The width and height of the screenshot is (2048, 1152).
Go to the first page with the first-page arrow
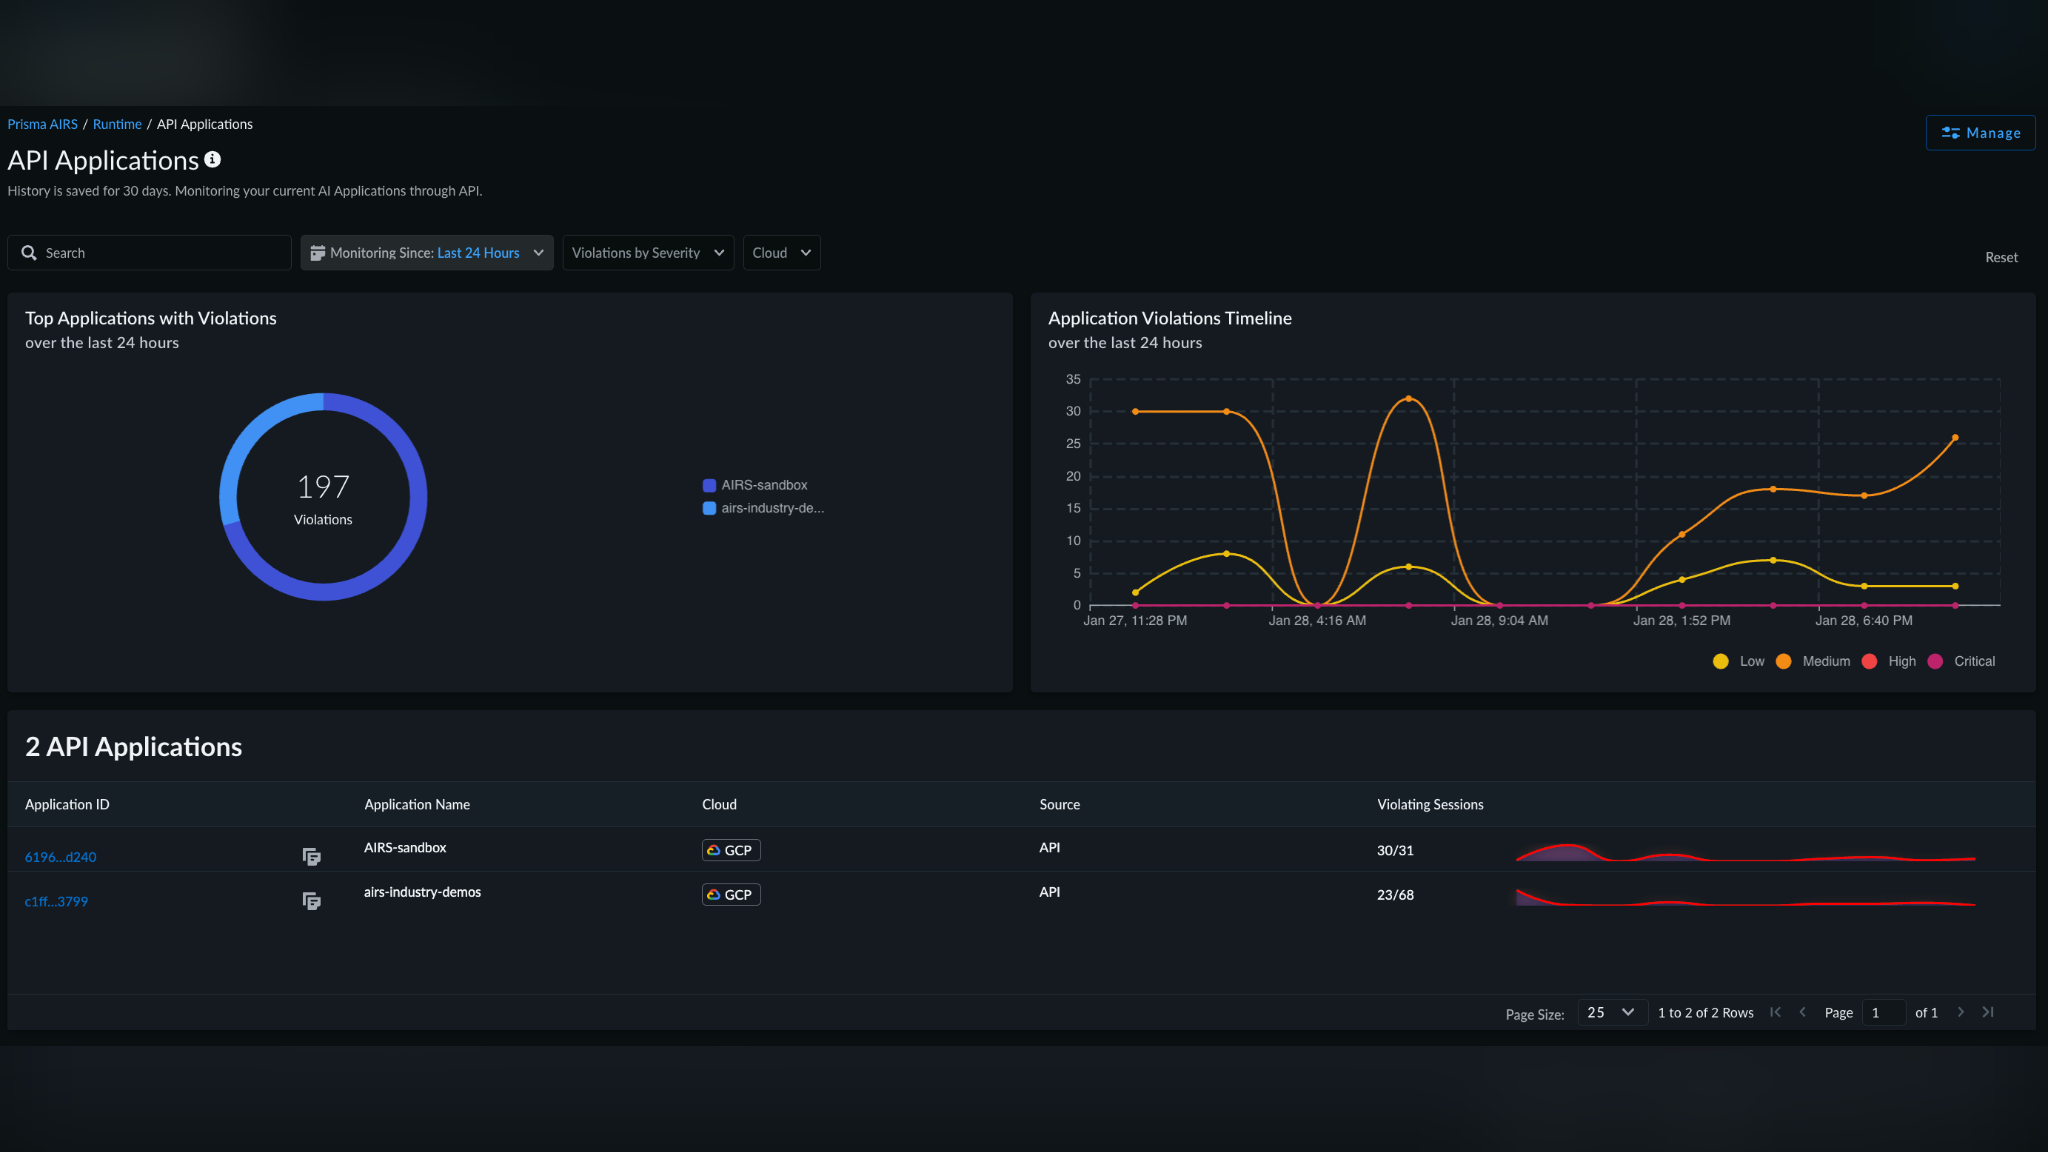pos(1775,1012)
